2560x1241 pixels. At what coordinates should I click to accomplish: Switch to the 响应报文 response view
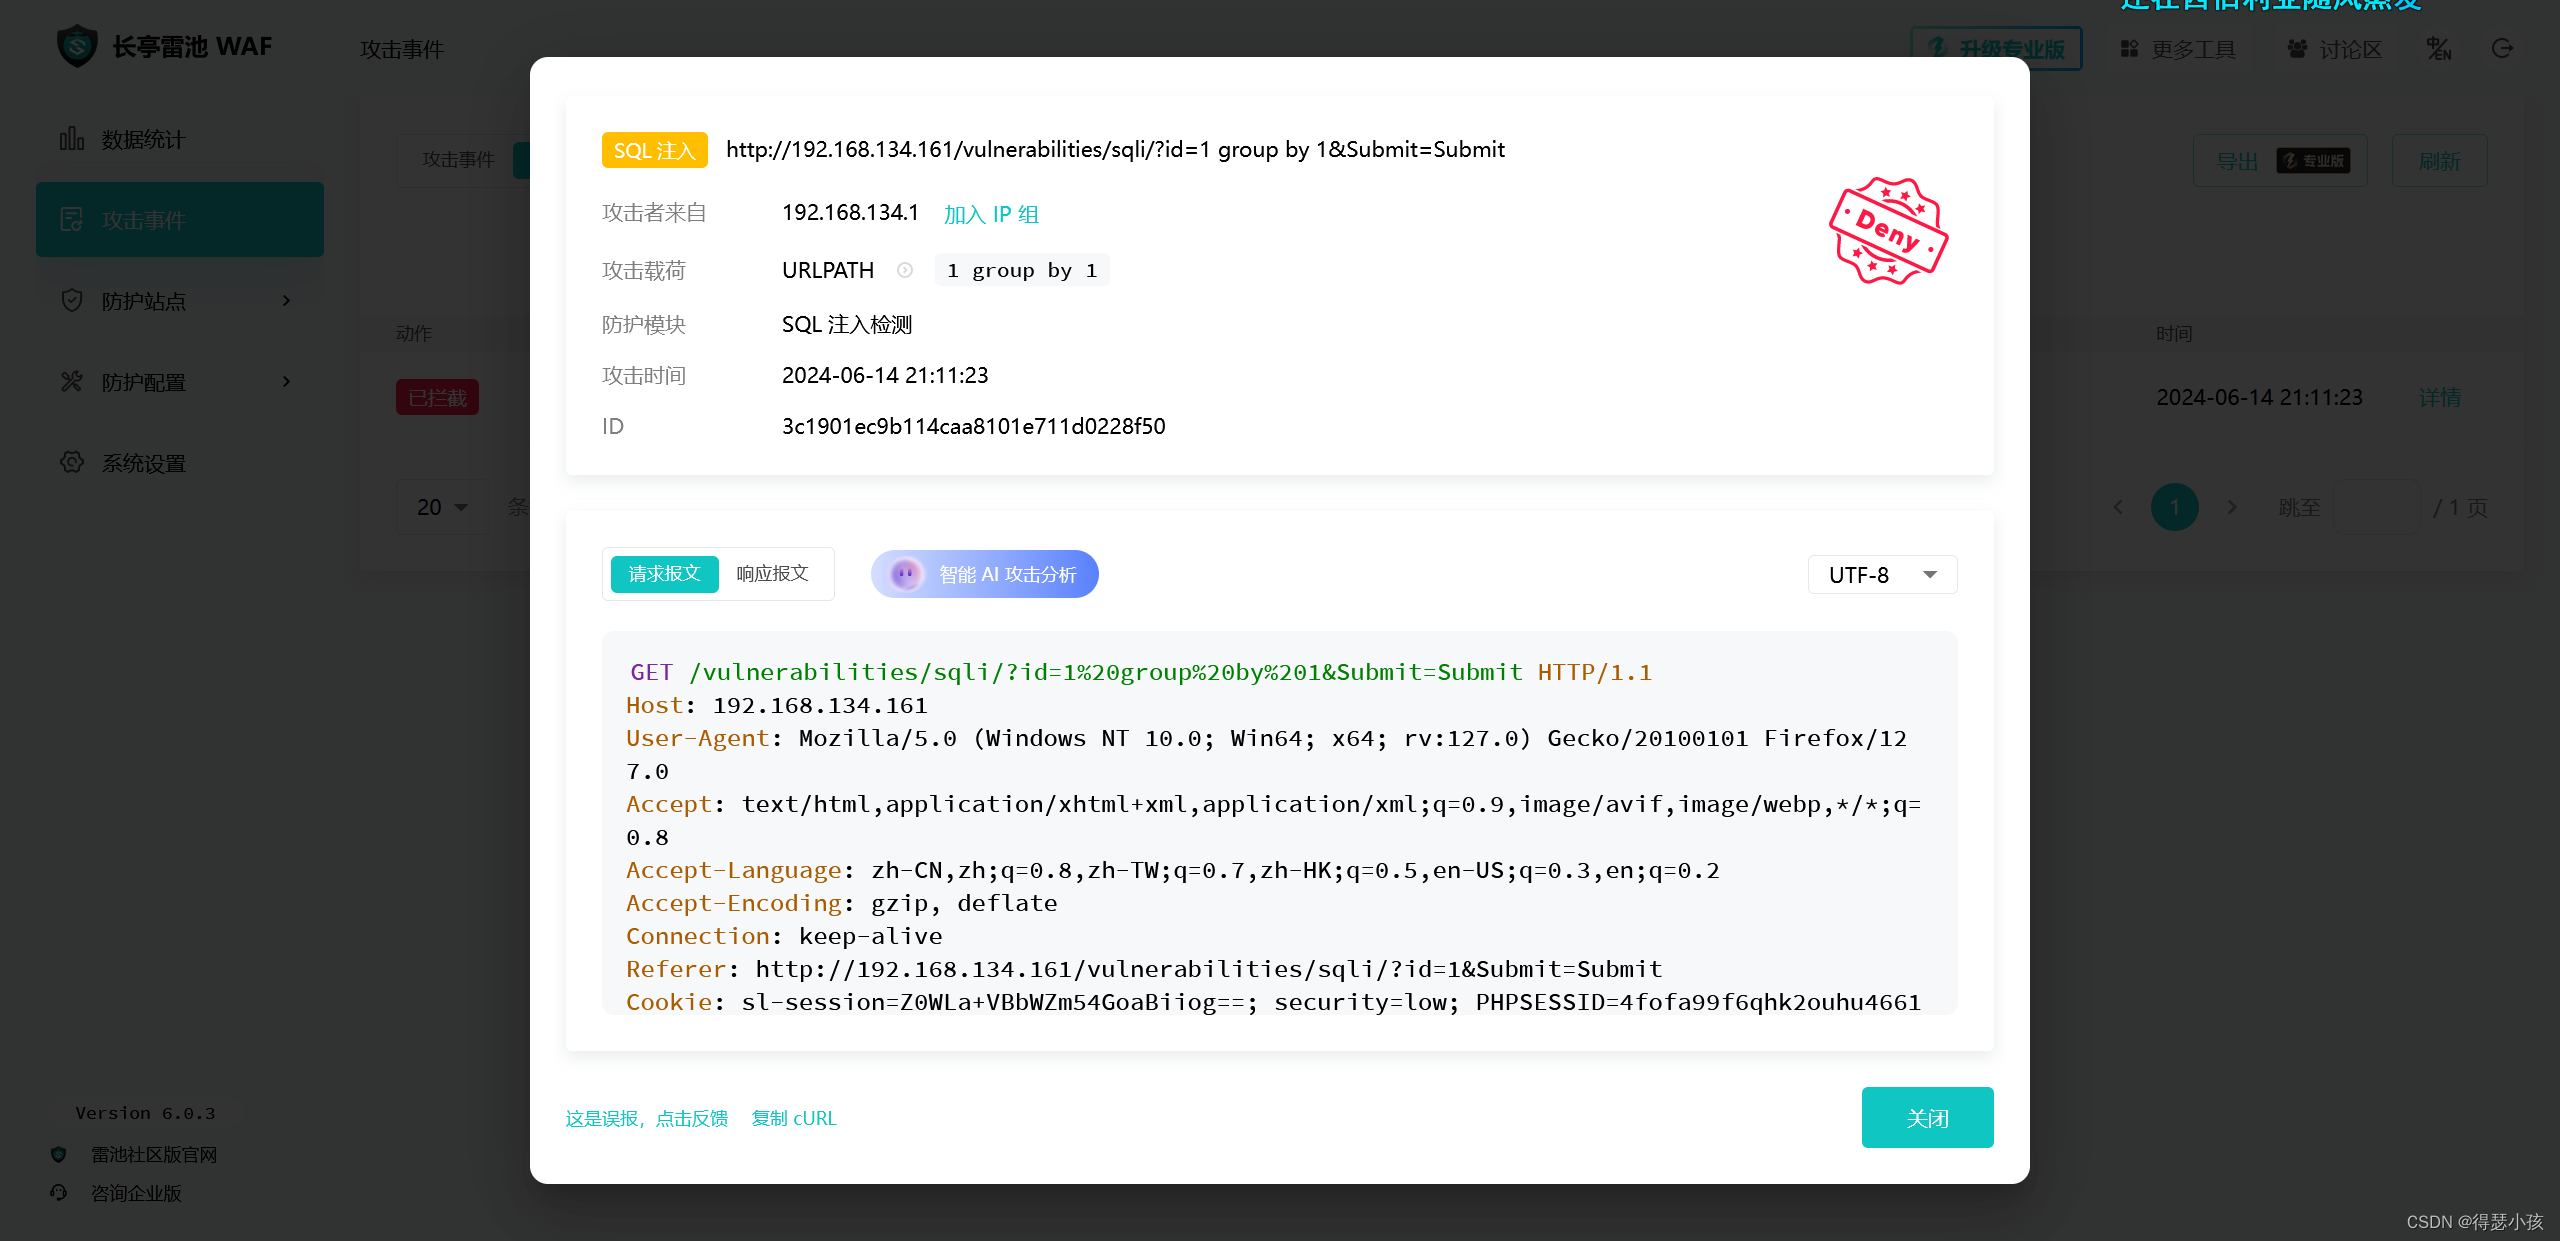[x=772, y=574]
